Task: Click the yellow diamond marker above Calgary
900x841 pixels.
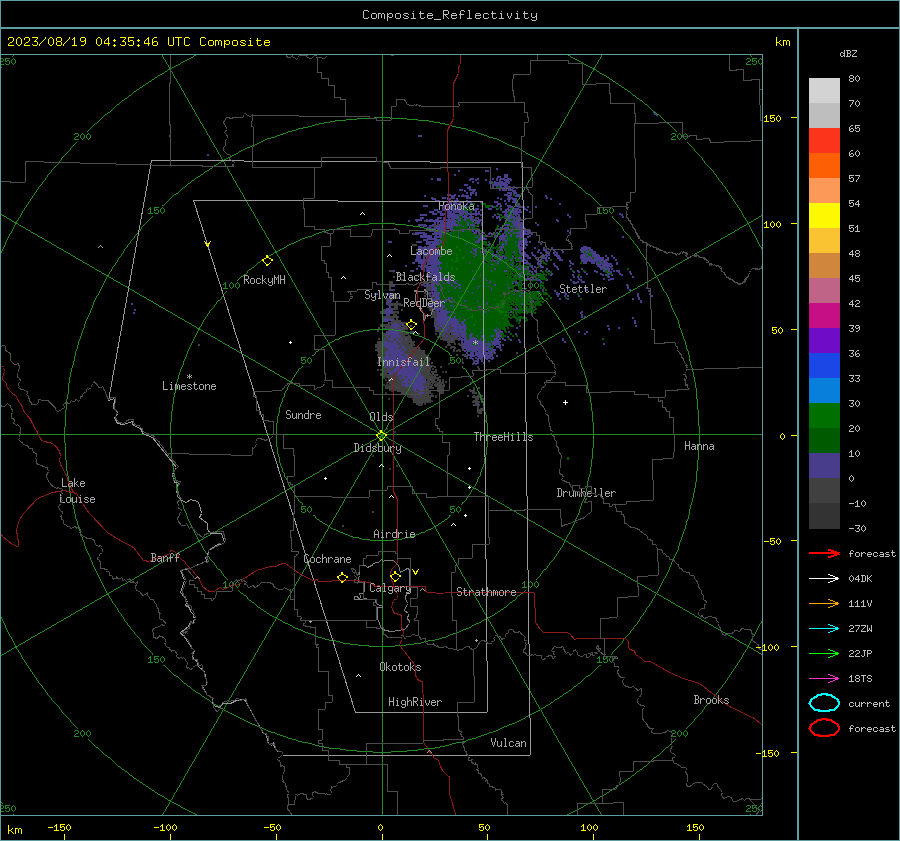Action: [395, 576]
